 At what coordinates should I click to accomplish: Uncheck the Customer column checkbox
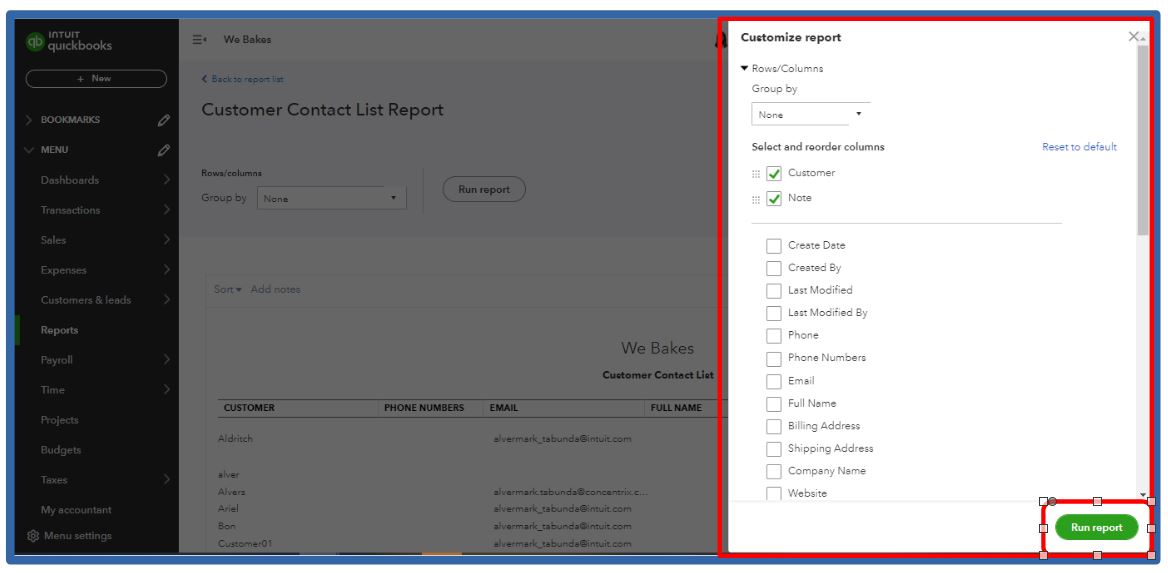click(x=774, y=174)
